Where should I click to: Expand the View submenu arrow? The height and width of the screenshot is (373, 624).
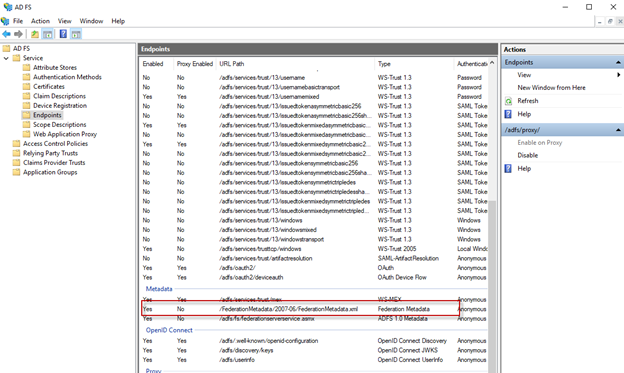pos(618,75)
